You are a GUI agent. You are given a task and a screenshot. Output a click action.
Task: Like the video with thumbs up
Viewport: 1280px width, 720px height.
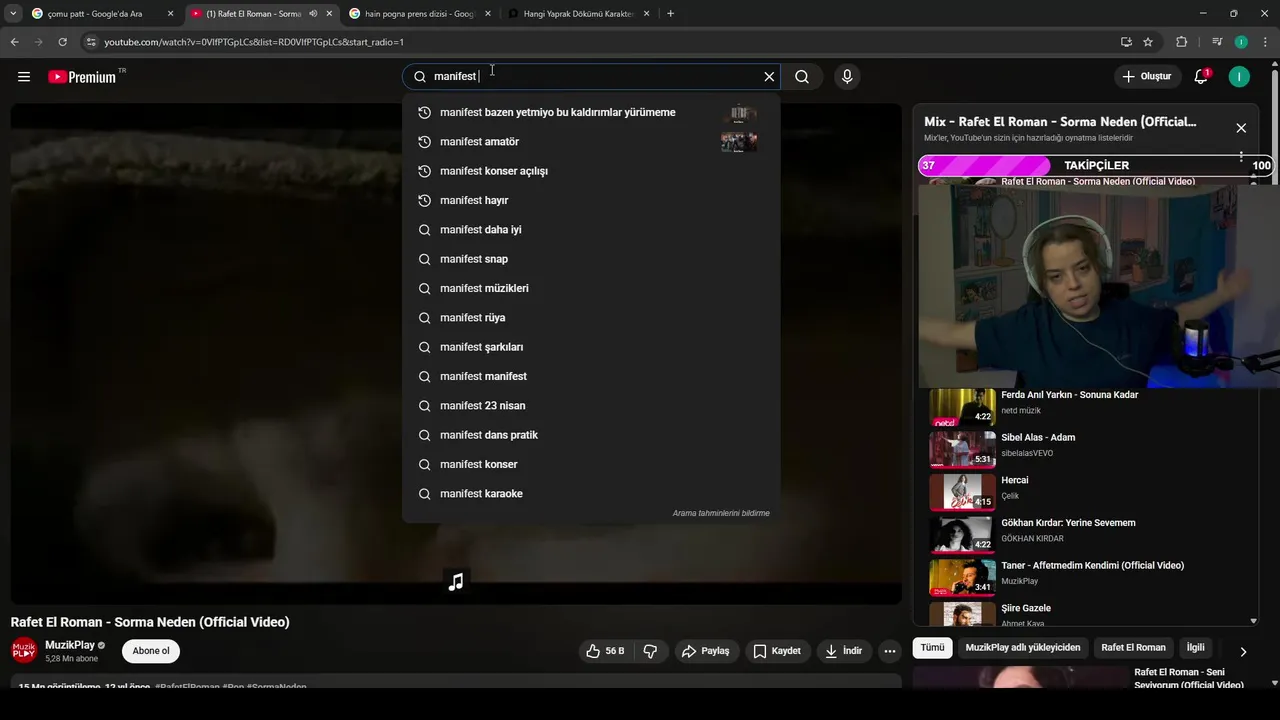point(605,651)
